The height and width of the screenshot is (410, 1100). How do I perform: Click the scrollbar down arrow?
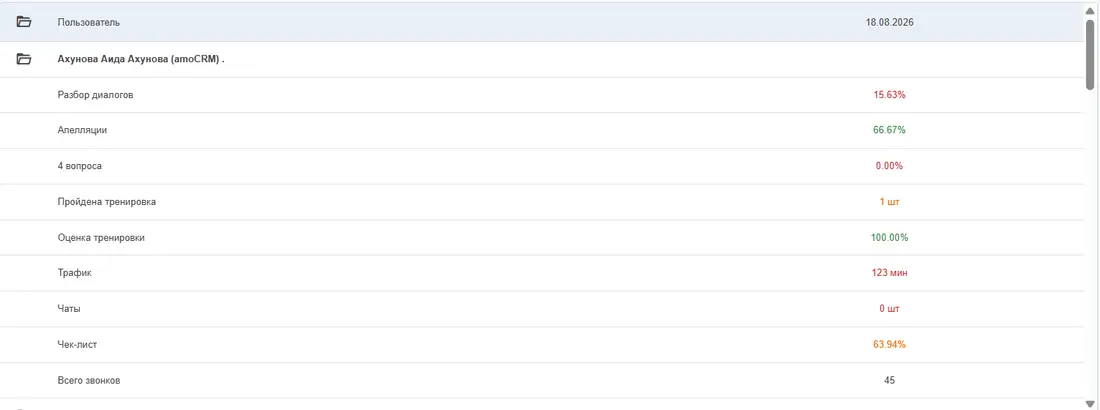point(1090,403)
